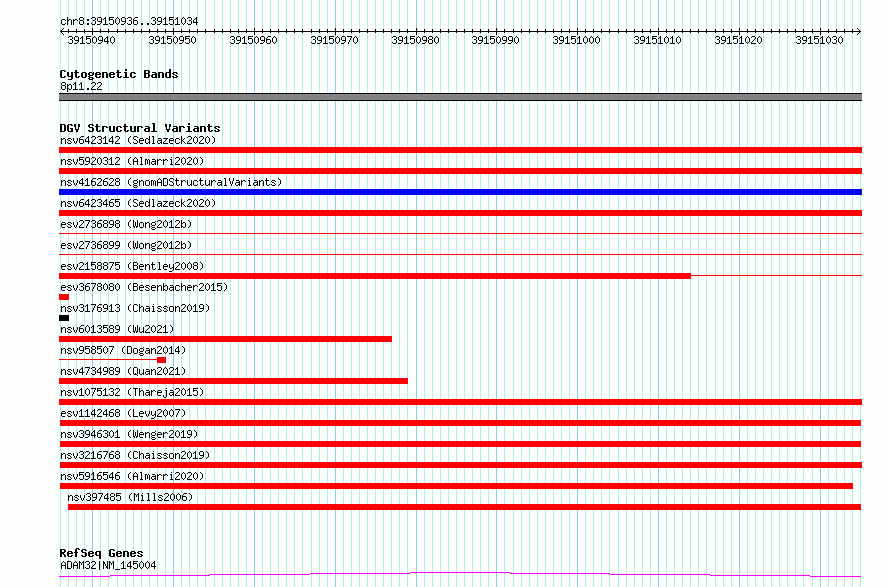Click the blue gnomAD variant bar
The height and width of the screenshot is (587, 890).
coord(460,192)
